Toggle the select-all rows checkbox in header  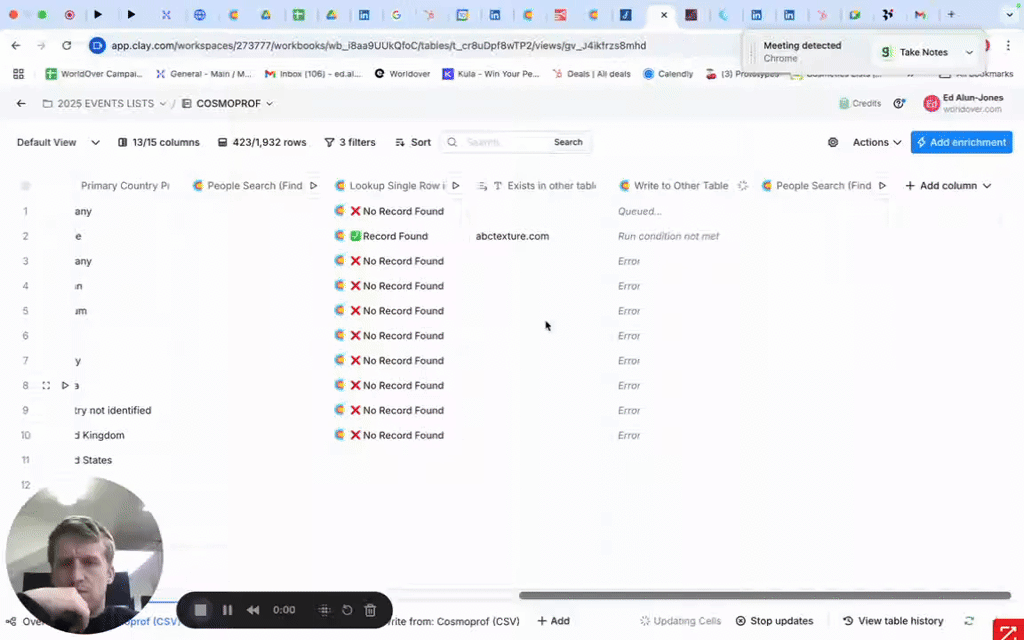point(26,186)
